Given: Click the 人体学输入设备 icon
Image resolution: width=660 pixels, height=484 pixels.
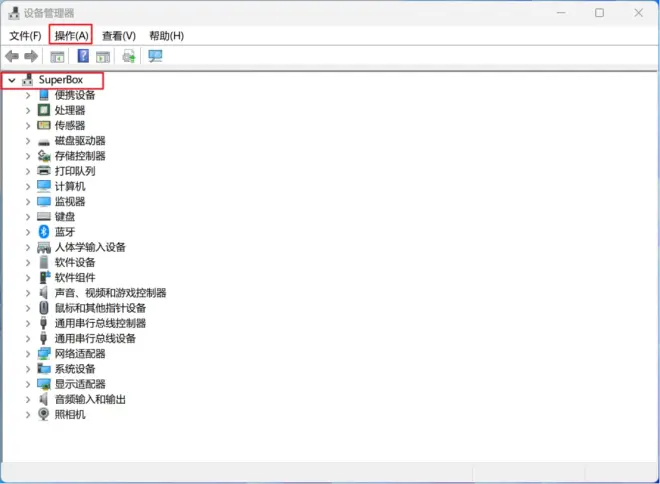Looking at the screenshot, I should [x=44, y=247].
